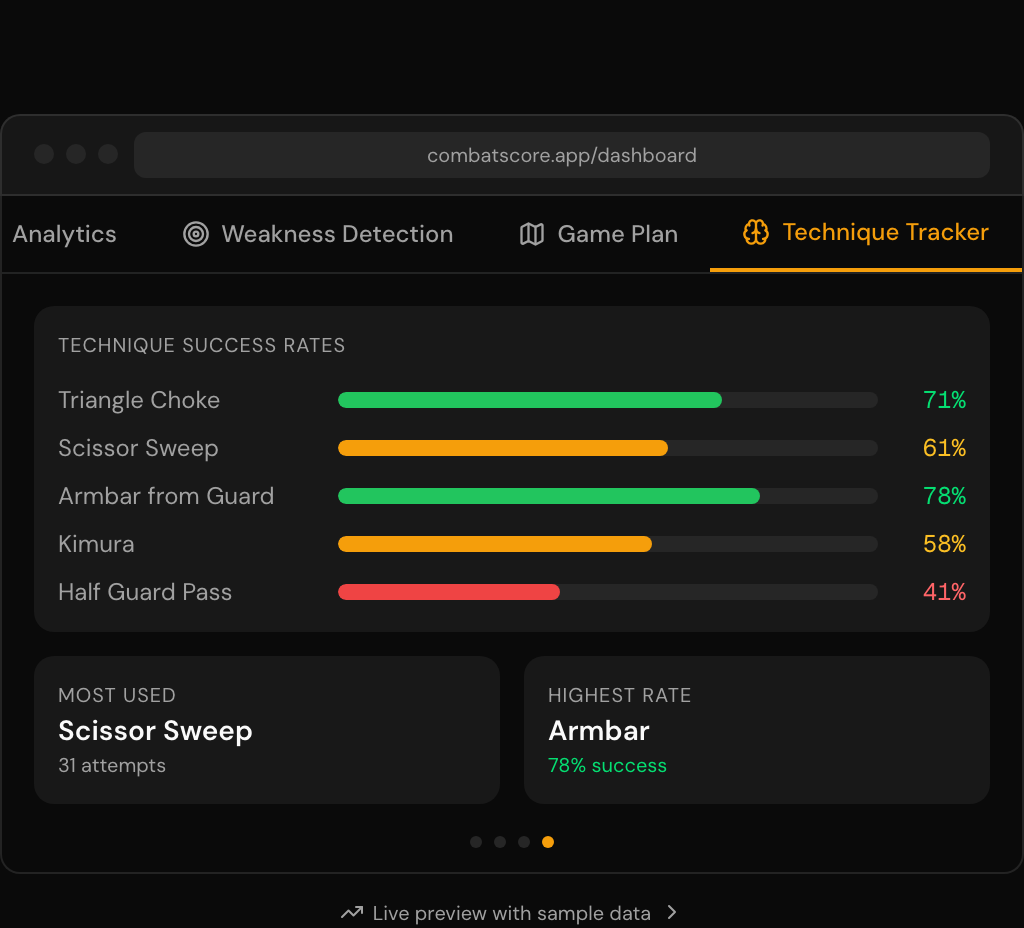Click the Triangle Choke green progress bar

(530, 400)
